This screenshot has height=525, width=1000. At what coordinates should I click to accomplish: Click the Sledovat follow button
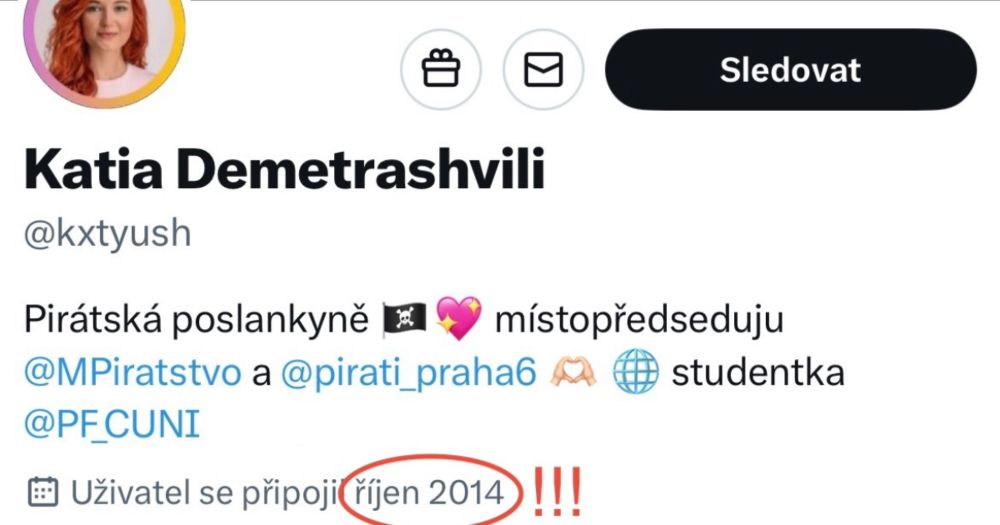(x=791, y=69)
